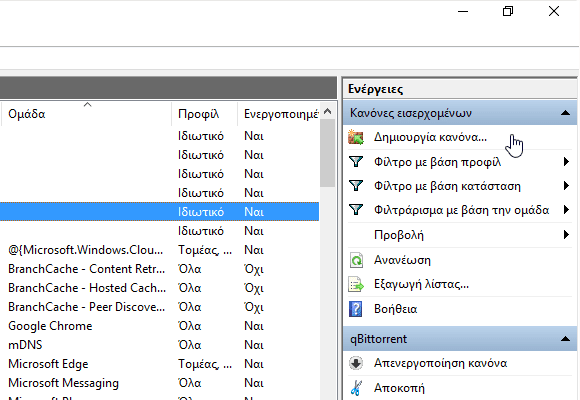The image size is (580, 400).
Task: Select BranchCache - Peer Discove... row
Action: click(x=159, y=307)
